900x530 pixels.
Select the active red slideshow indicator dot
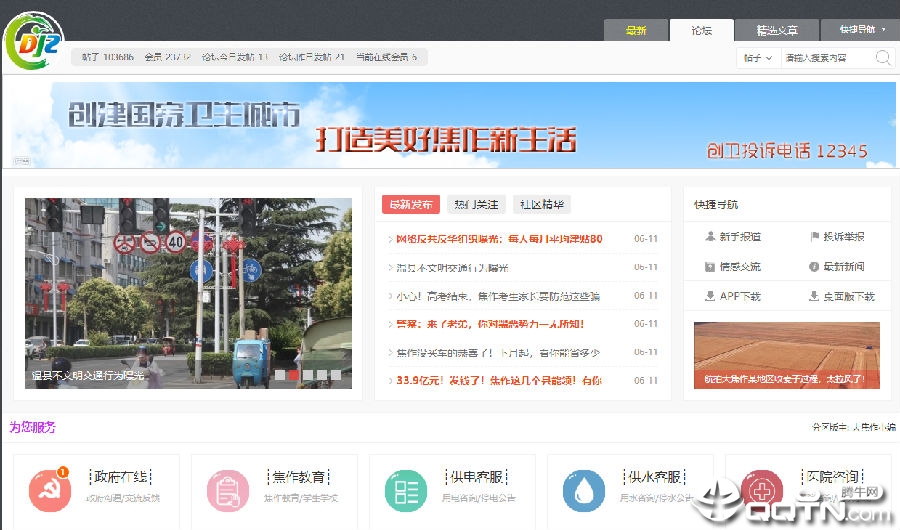click(293, 375)
